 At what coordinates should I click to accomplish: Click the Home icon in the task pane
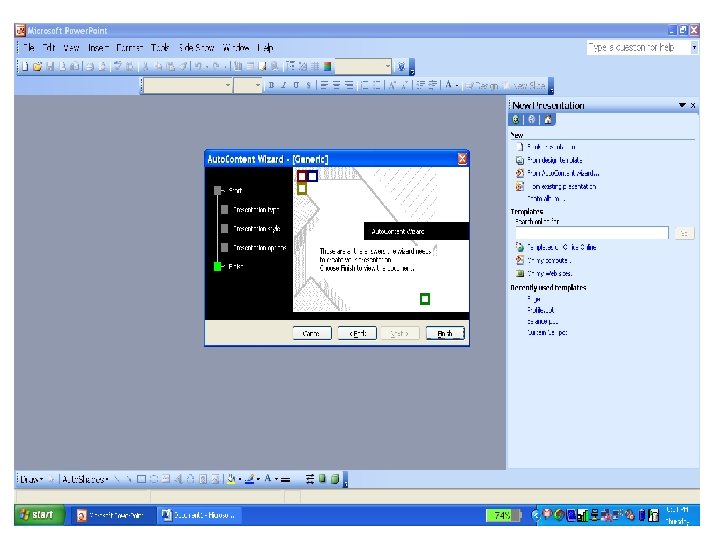tap(547, 120)
